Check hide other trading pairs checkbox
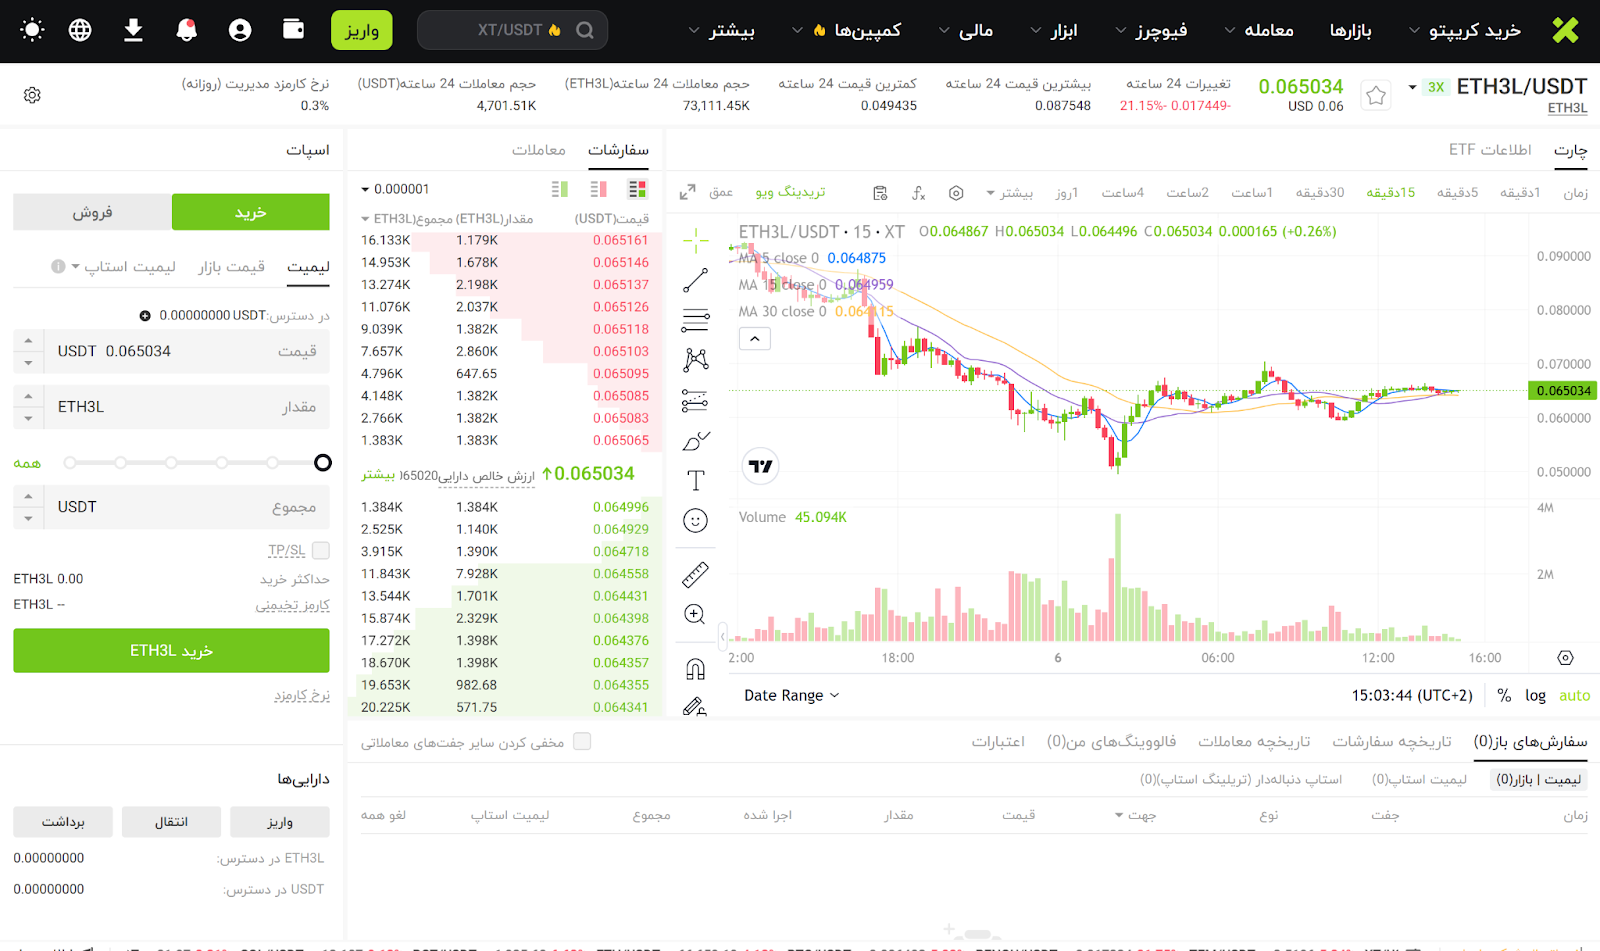 [x=582, y=741]
